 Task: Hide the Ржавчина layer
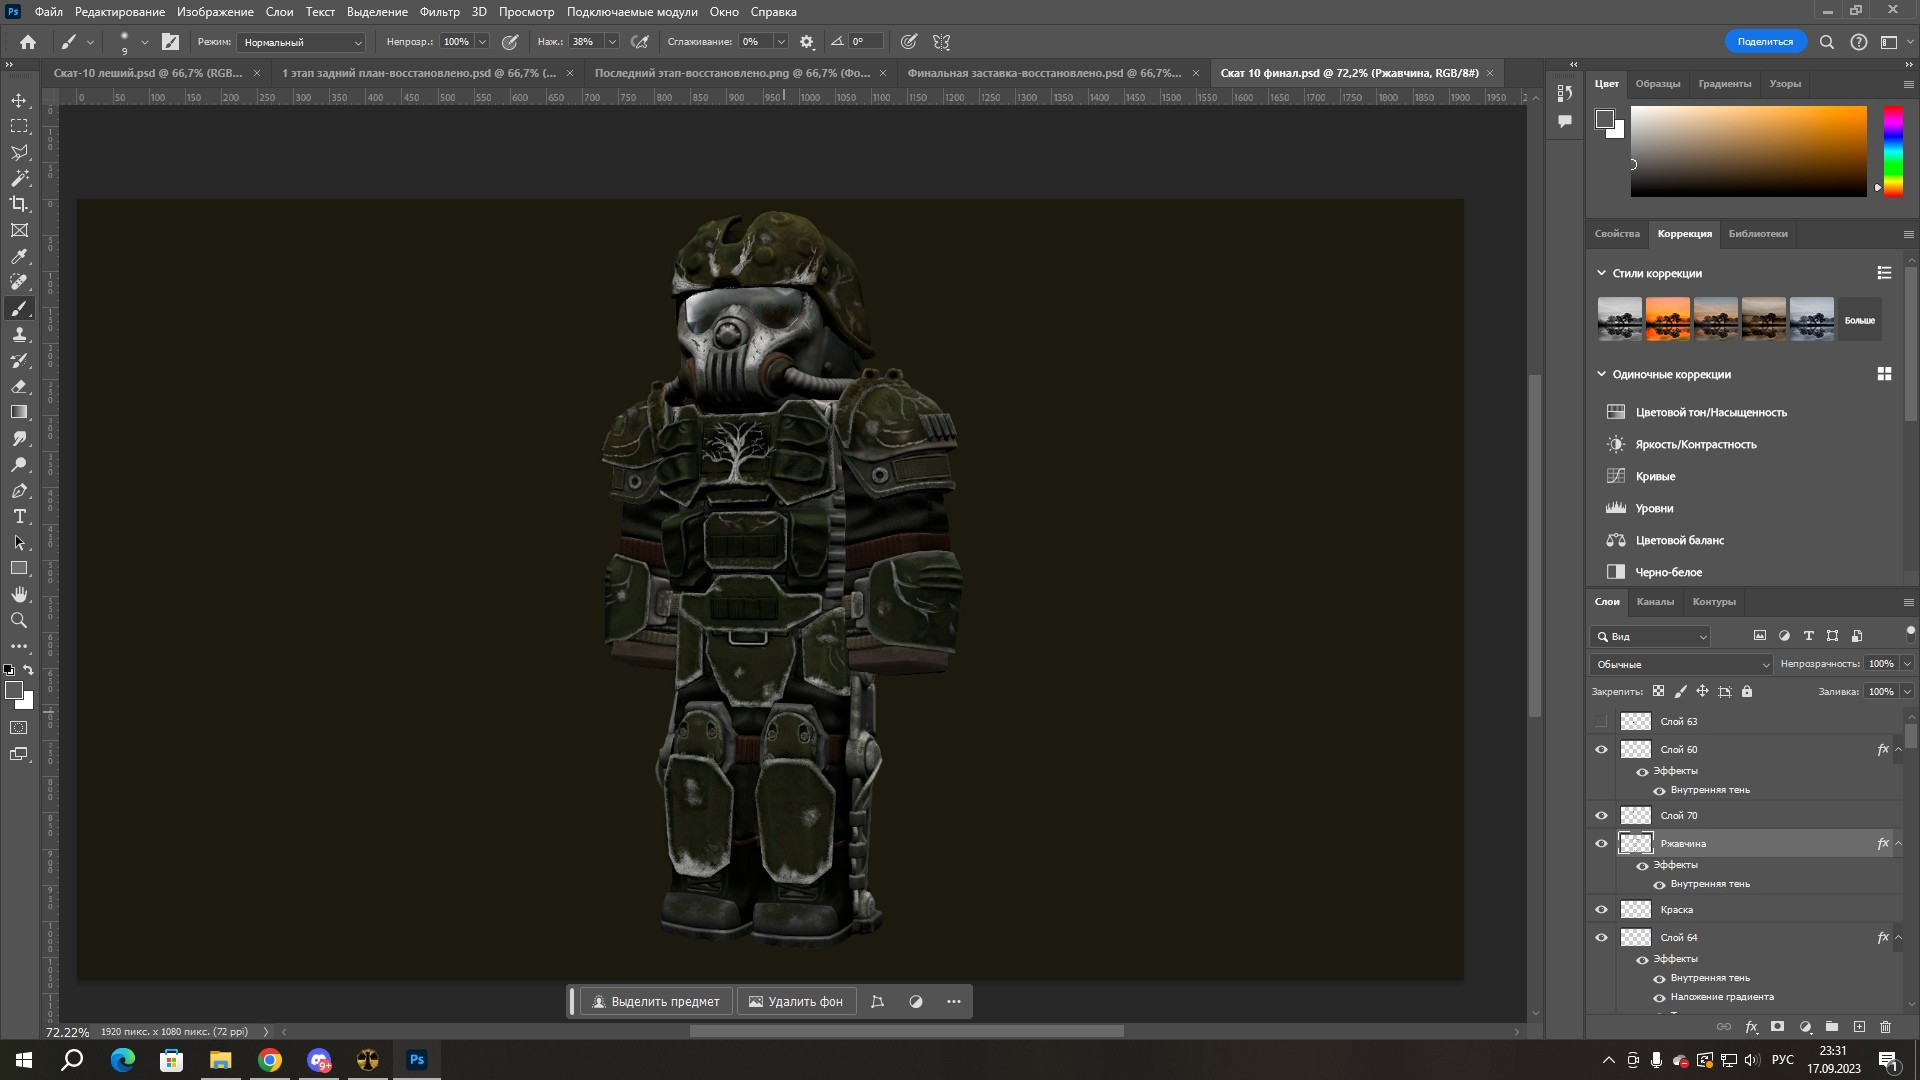click(x=1601, y=843)
